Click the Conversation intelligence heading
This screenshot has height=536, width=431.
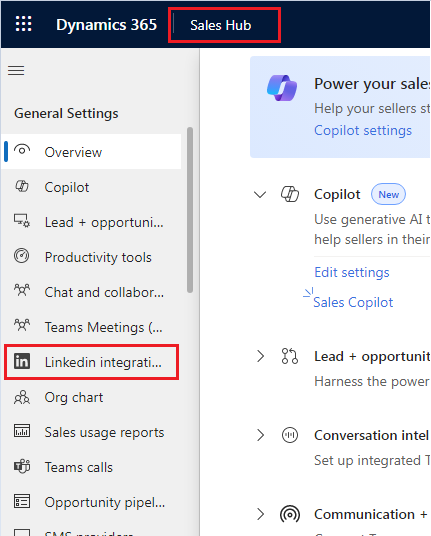(372, 436)
